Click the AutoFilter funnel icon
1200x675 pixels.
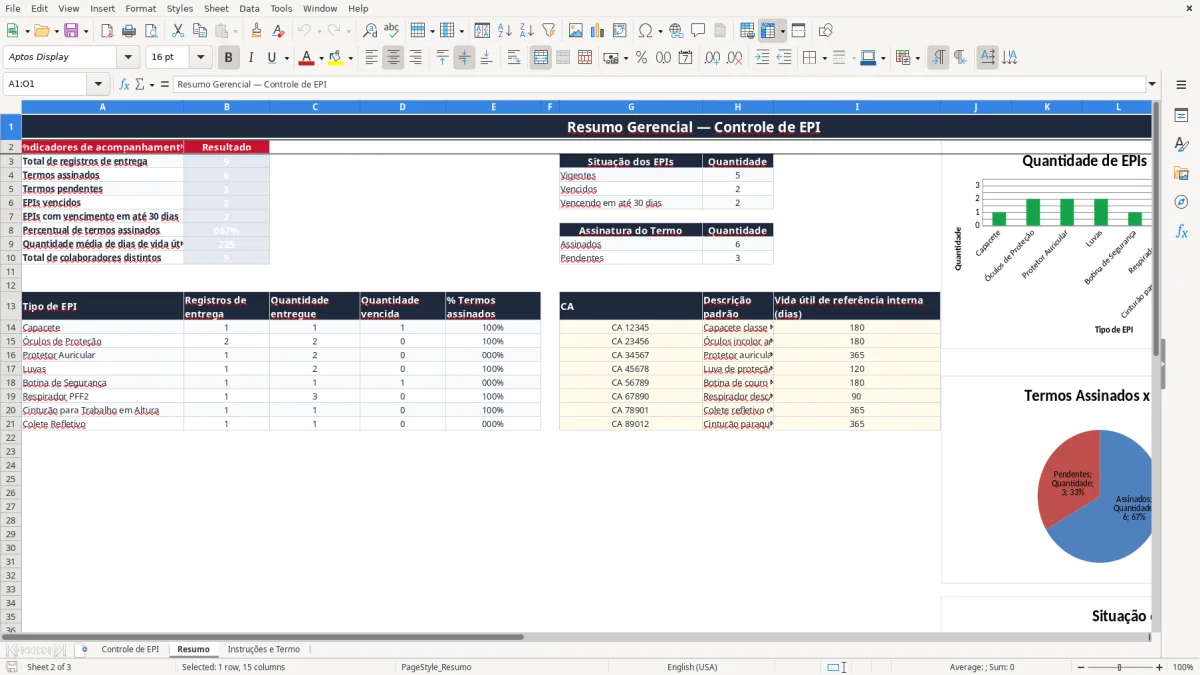click(x=548, y=31)
